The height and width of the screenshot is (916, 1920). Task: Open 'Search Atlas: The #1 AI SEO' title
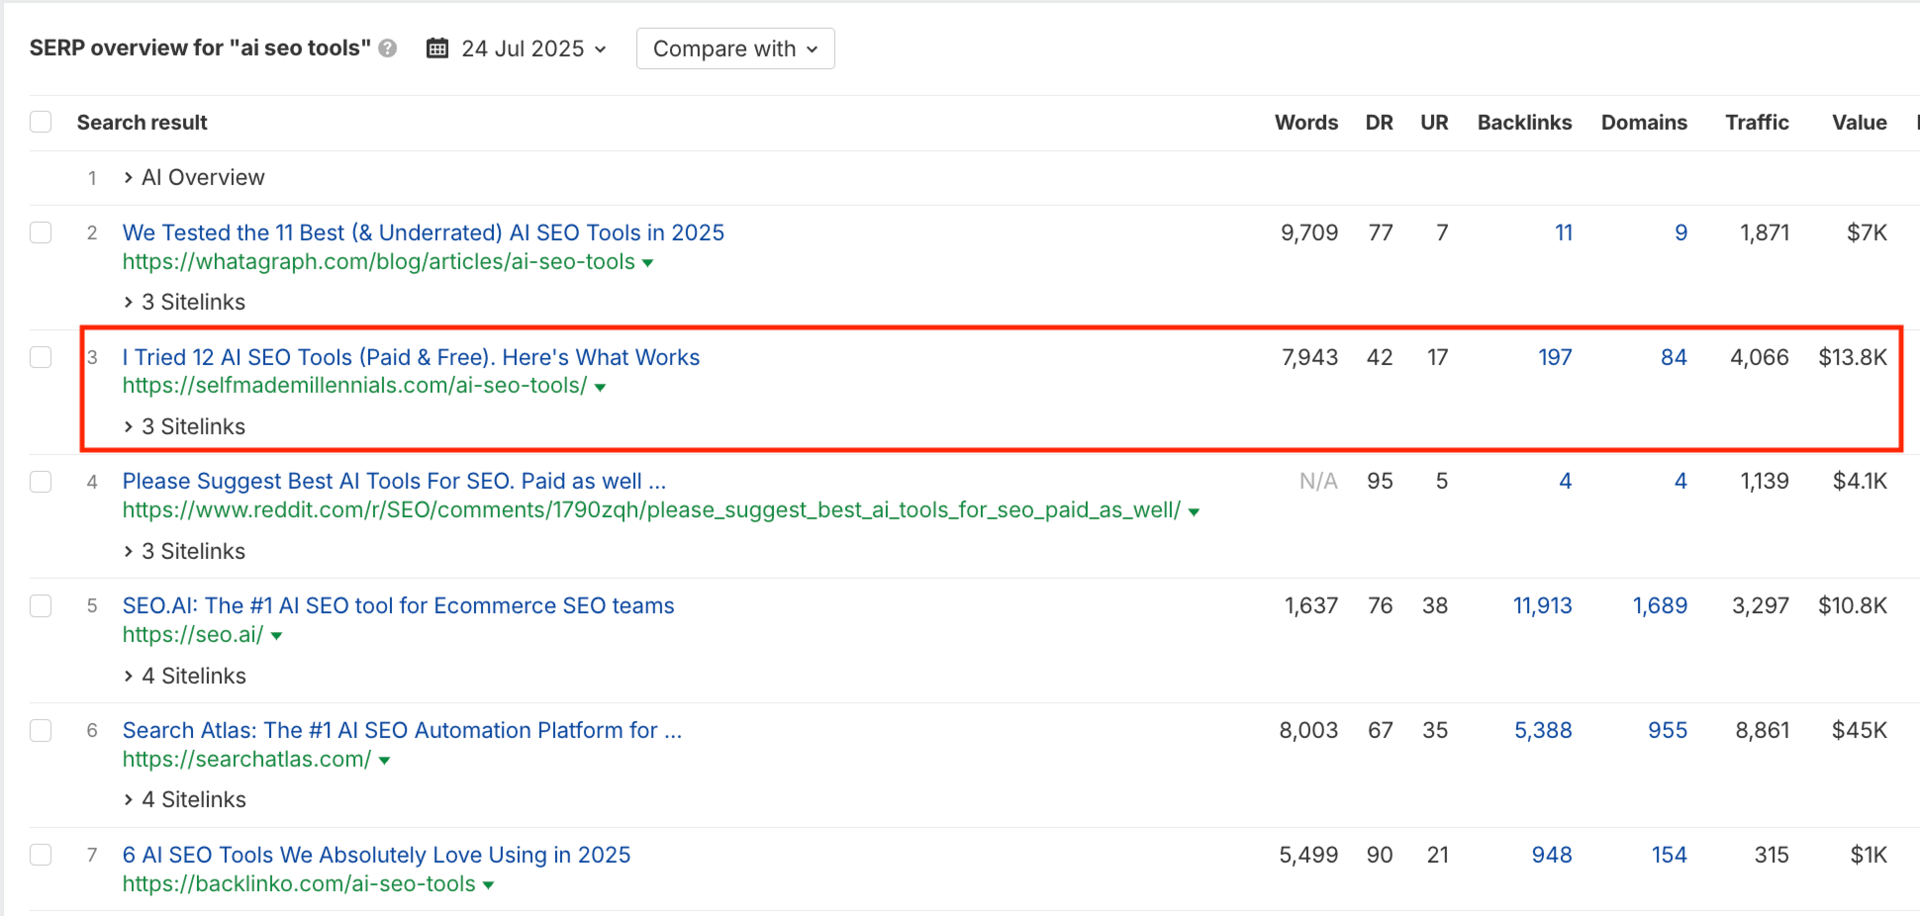402,730
